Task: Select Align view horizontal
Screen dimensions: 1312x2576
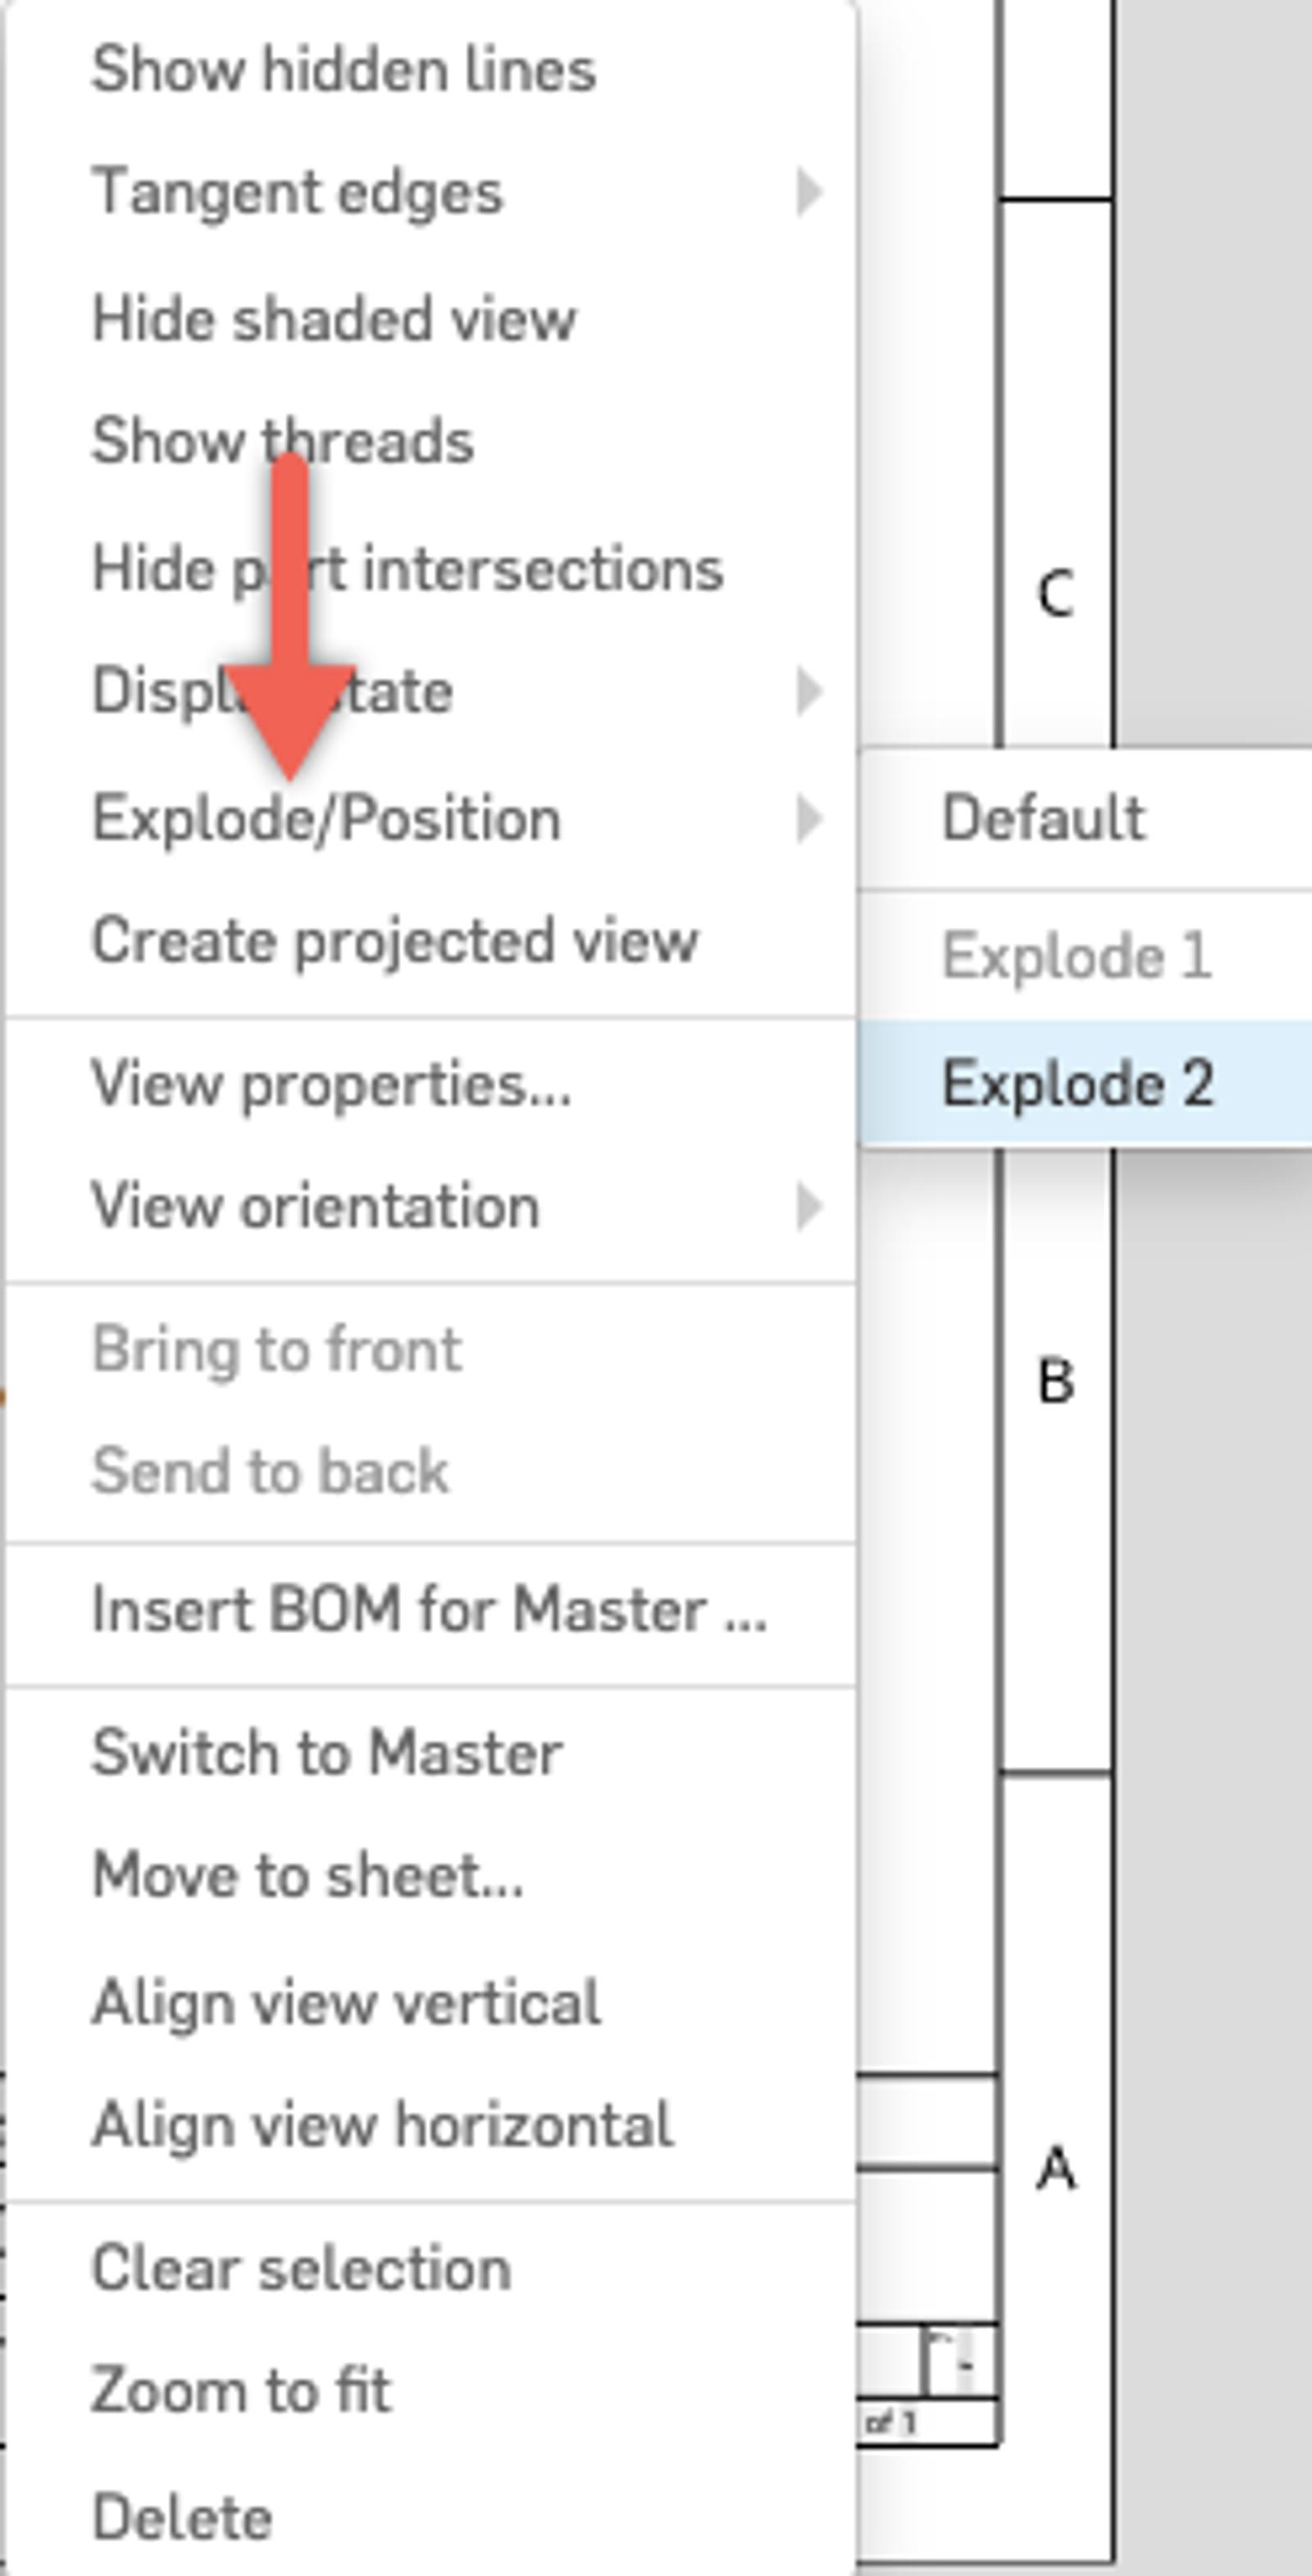Action: 382,2124
